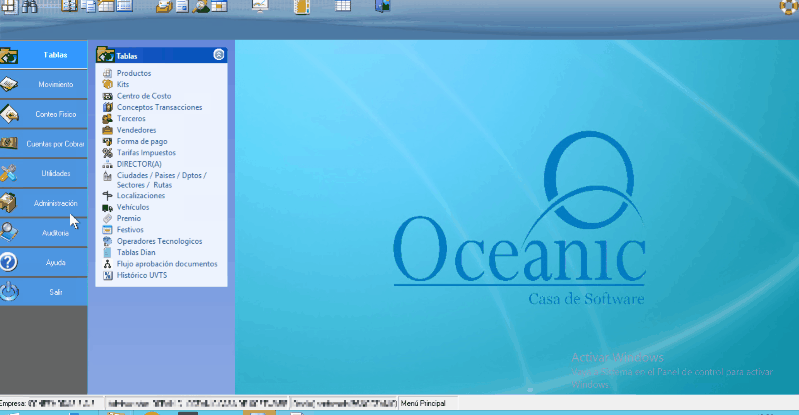This screenshot has width=799, height=415.
Task: Click the life ring help icon
Action: tap(787, 6)
